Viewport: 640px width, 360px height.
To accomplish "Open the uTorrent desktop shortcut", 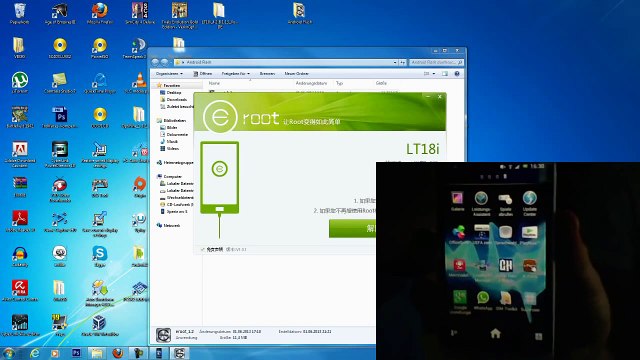I will tap(20, 83).
